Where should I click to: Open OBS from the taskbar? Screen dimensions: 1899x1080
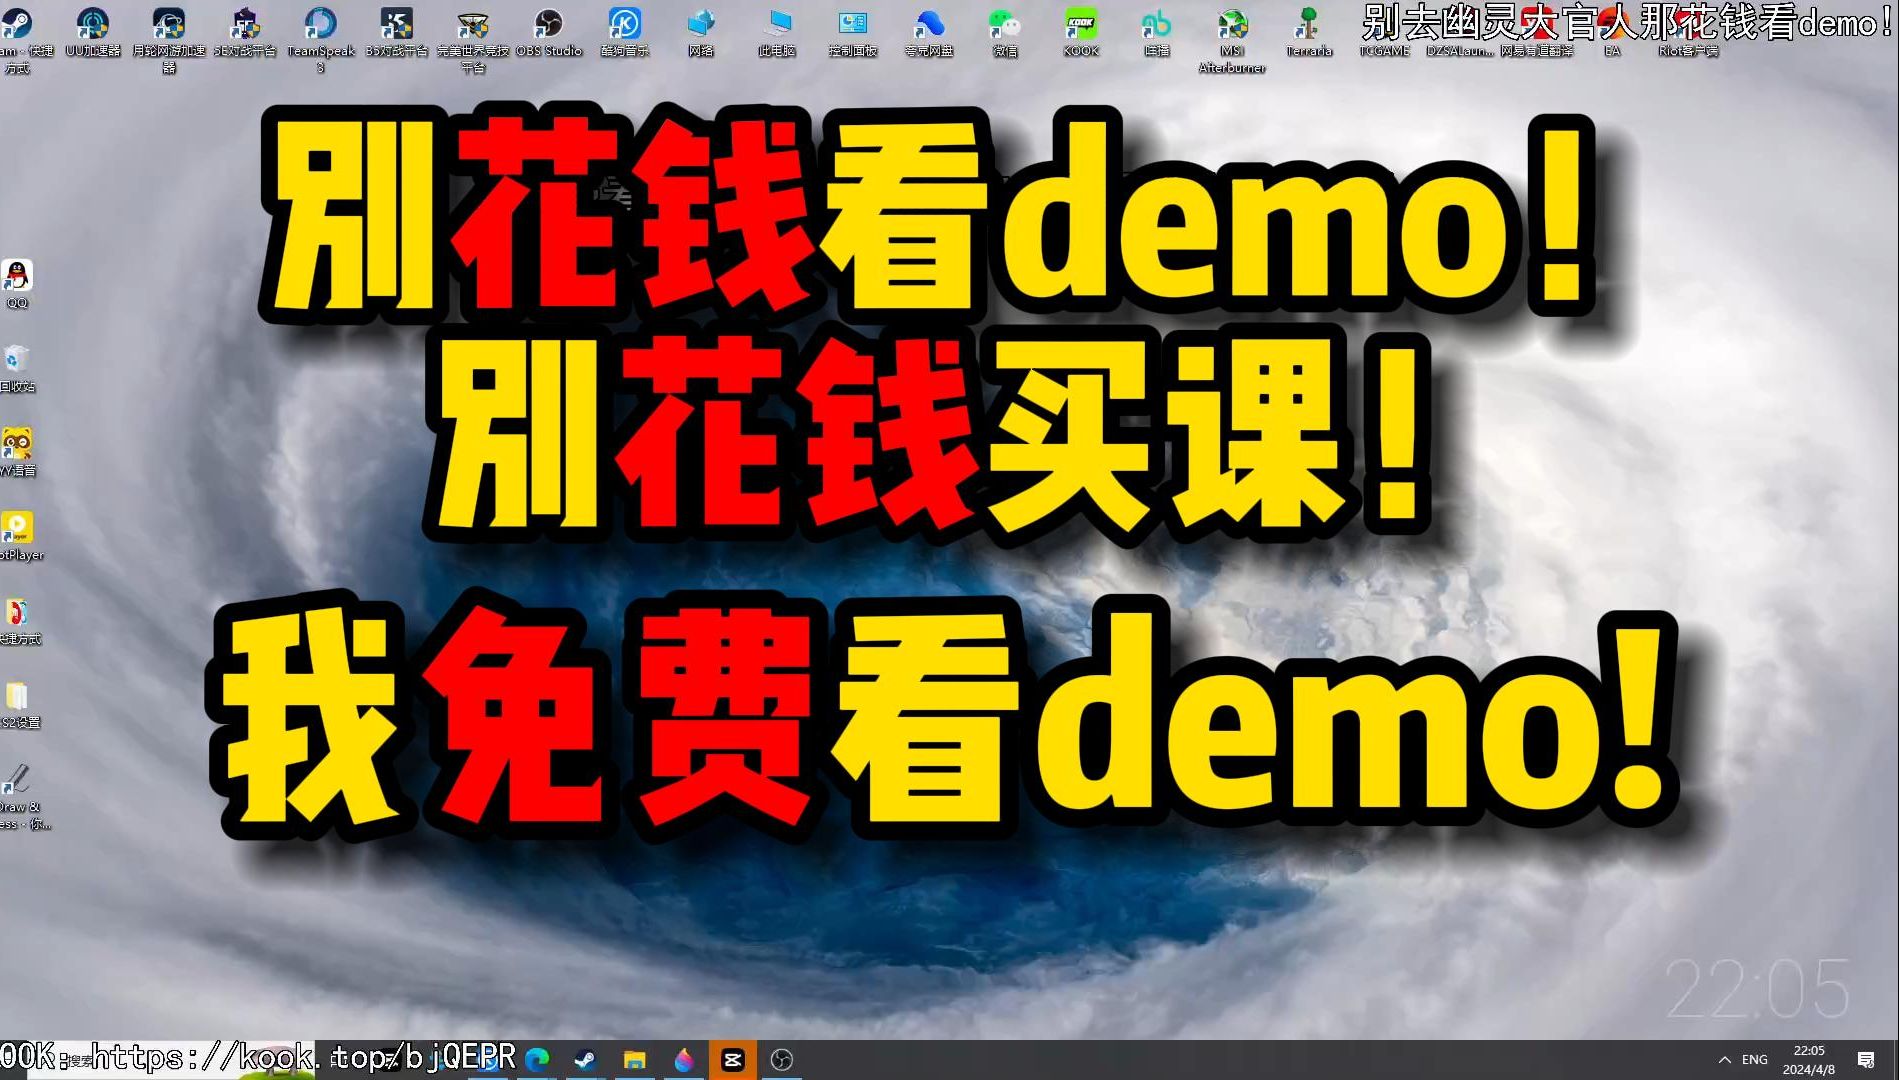pos(782,1060)
